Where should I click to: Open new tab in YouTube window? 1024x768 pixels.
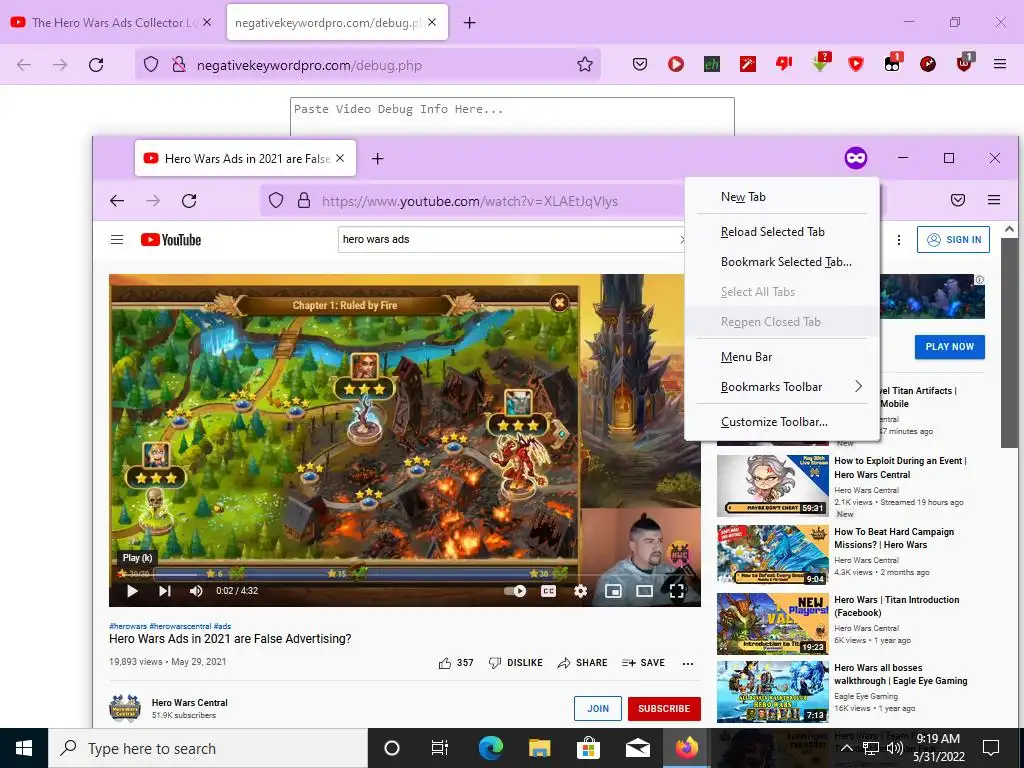coord(377,159)
